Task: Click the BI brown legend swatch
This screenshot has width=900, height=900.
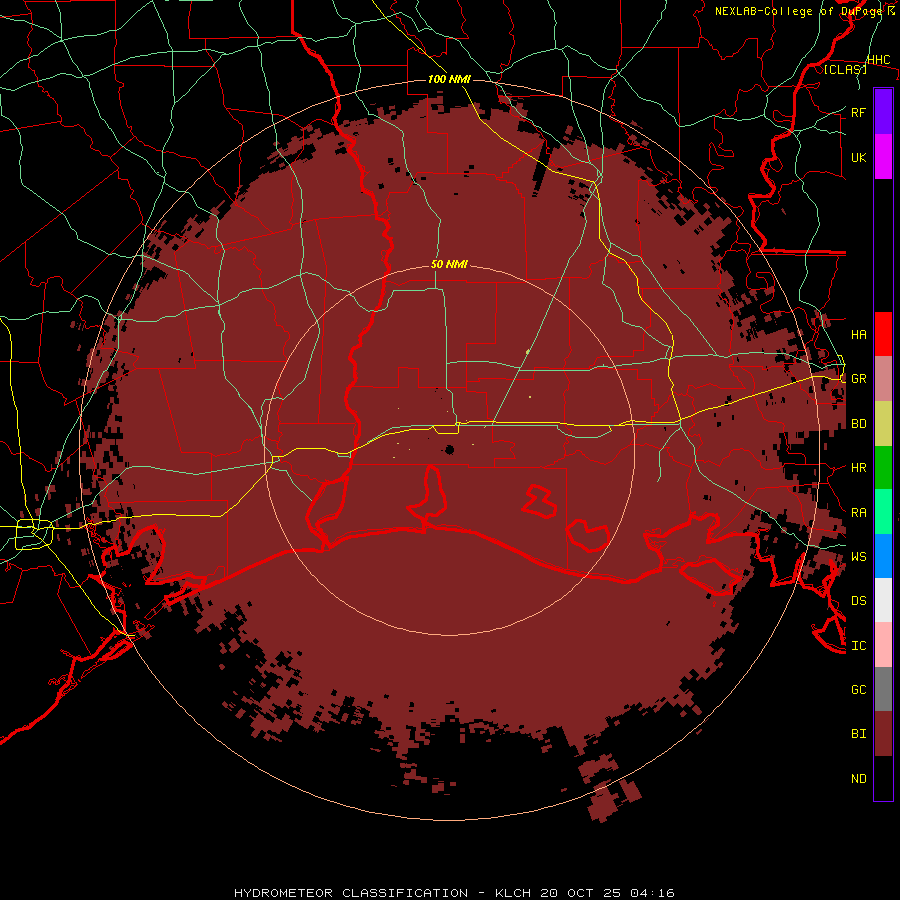Action: pos(883,734)
